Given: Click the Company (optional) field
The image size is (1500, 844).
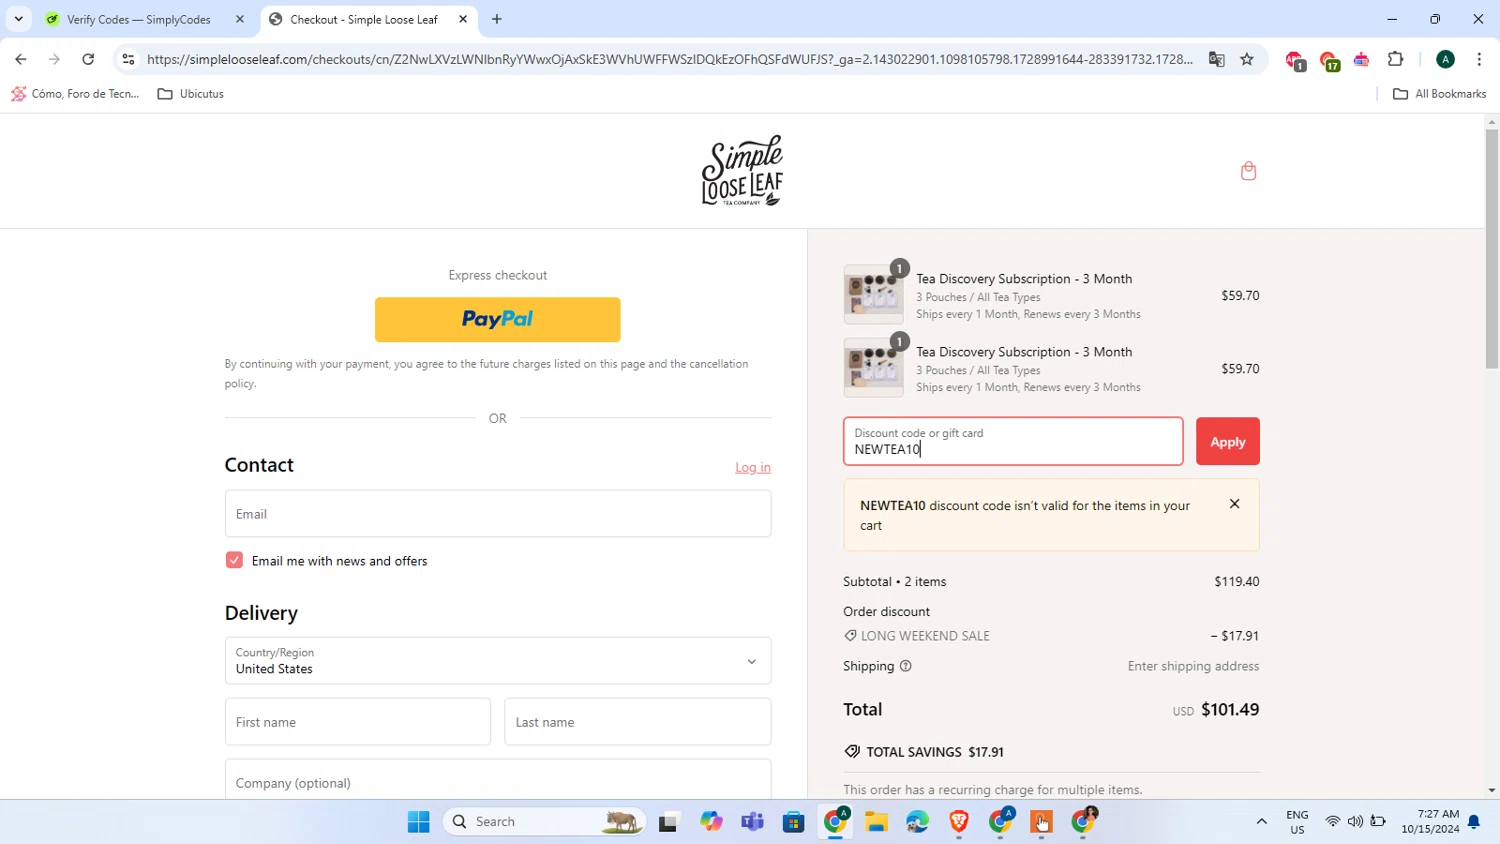Looking at the screenshot, I should (x=497, y=780).
